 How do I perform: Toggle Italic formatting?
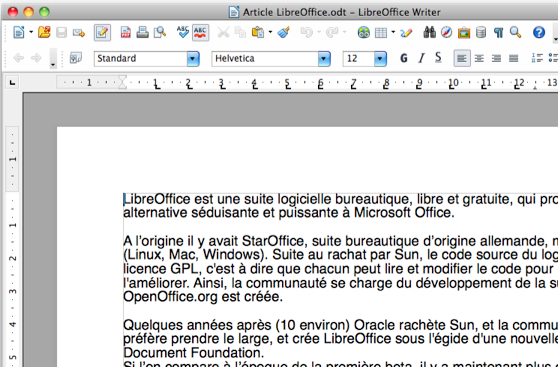coord(421,58)
